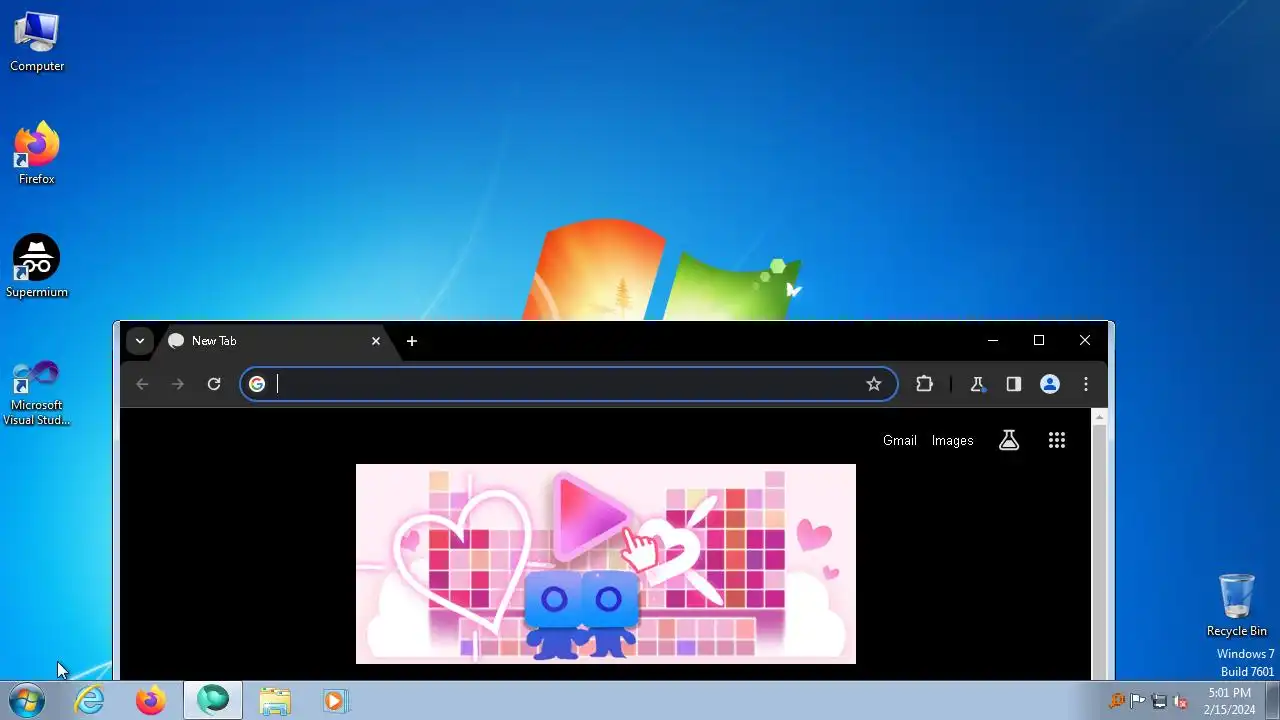The width and height of the screenshot is (1280, 720).
Task: Open the profile avatar menu
Action: 1050,384
